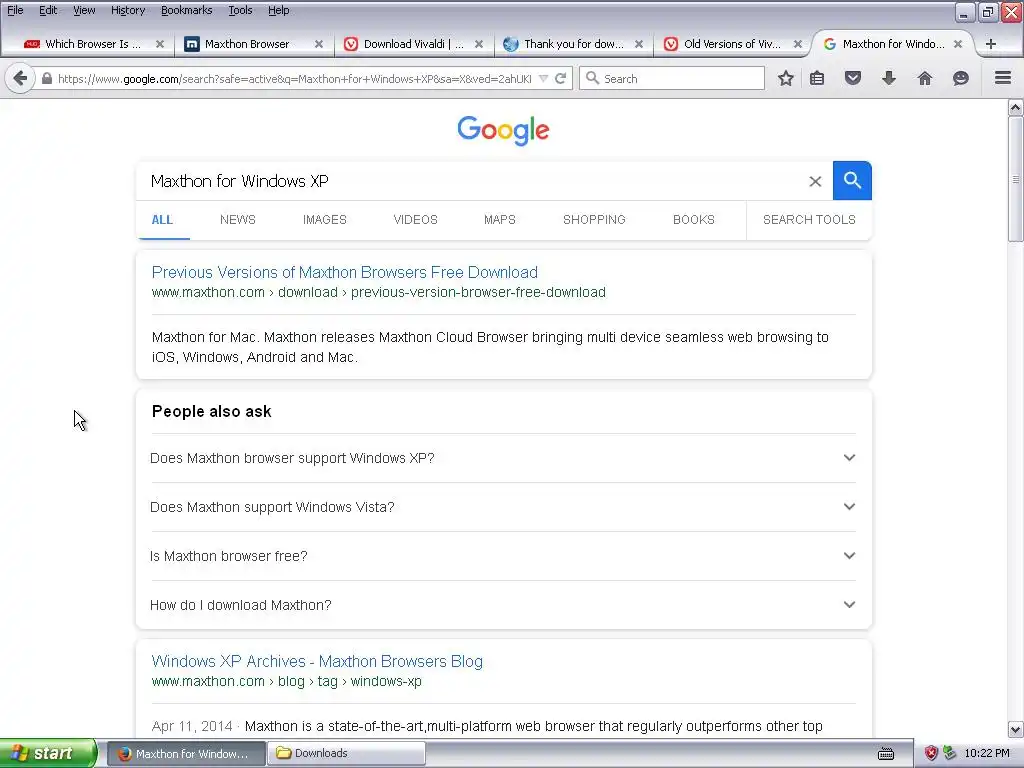Reload the page with the refresh icon
1024x768 pixels.
coord(560,78)
